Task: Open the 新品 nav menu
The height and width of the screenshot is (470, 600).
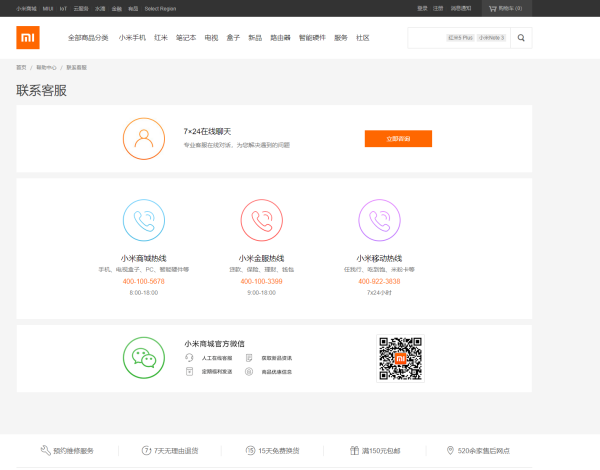Action: [255, 38]
